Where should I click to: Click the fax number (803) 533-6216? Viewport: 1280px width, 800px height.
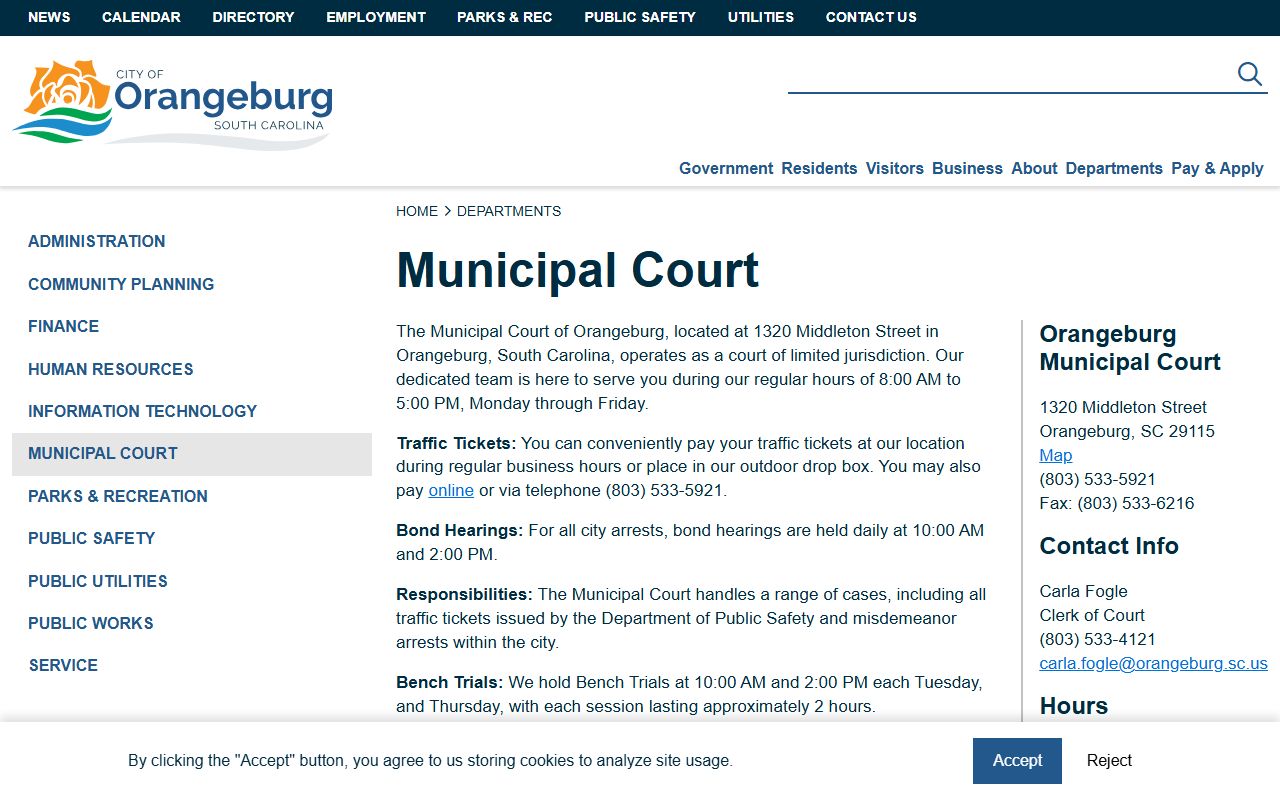click(x=1136, y=503)
